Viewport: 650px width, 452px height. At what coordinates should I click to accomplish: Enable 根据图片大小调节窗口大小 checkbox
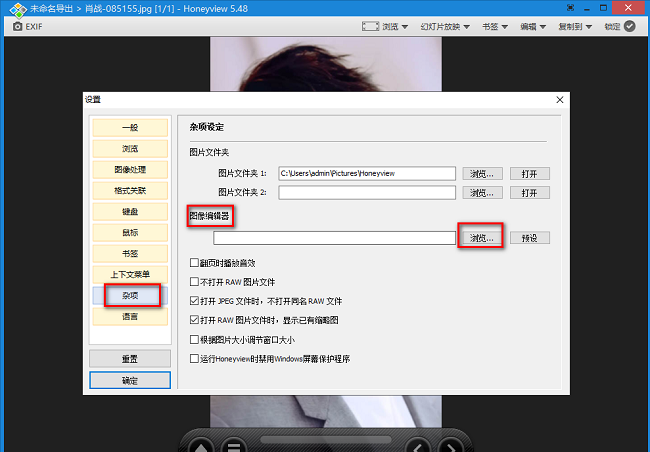pos(194,340)
